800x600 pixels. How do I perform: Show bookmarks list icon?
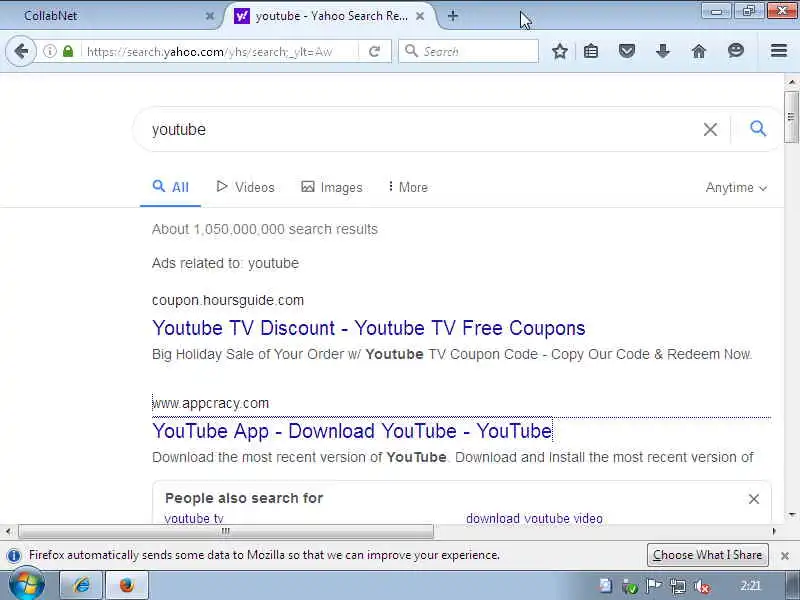point(591,51)
